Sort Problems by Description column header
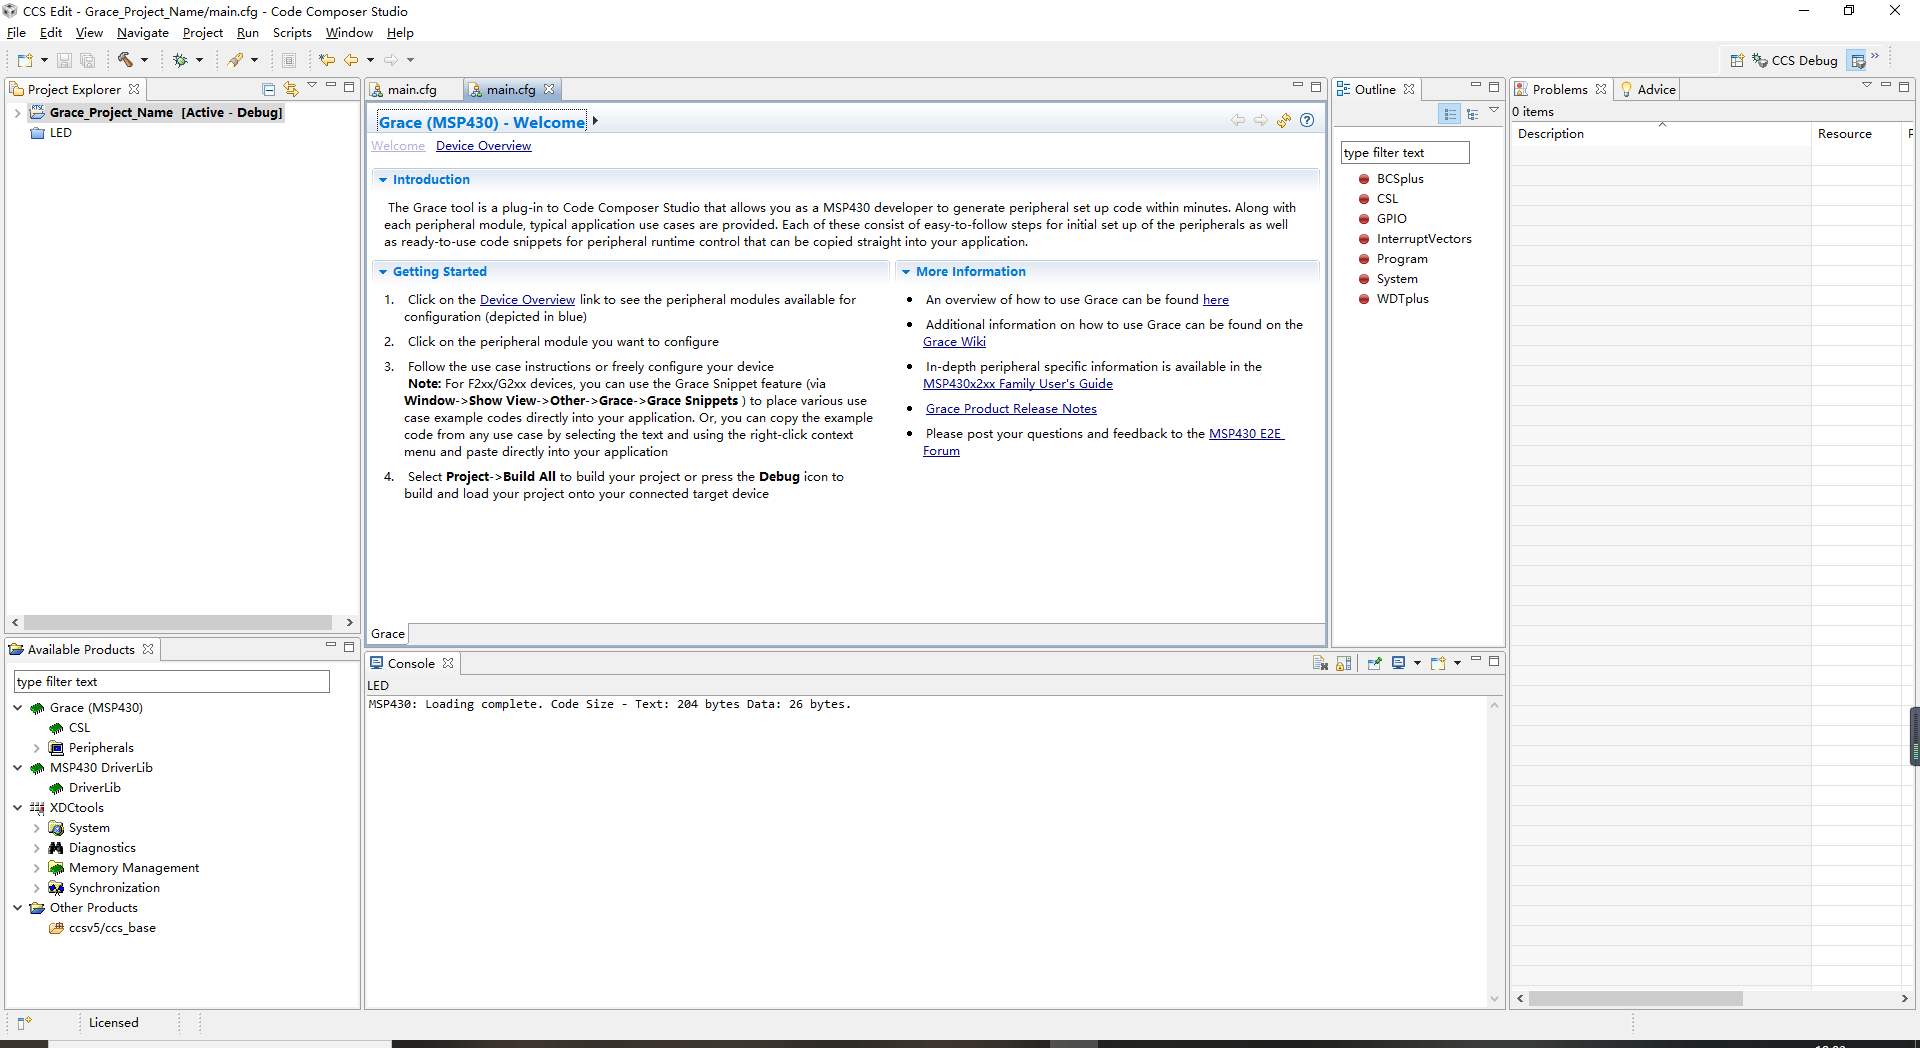This screenshot has height=1048, width=1920. point(1660,134)
